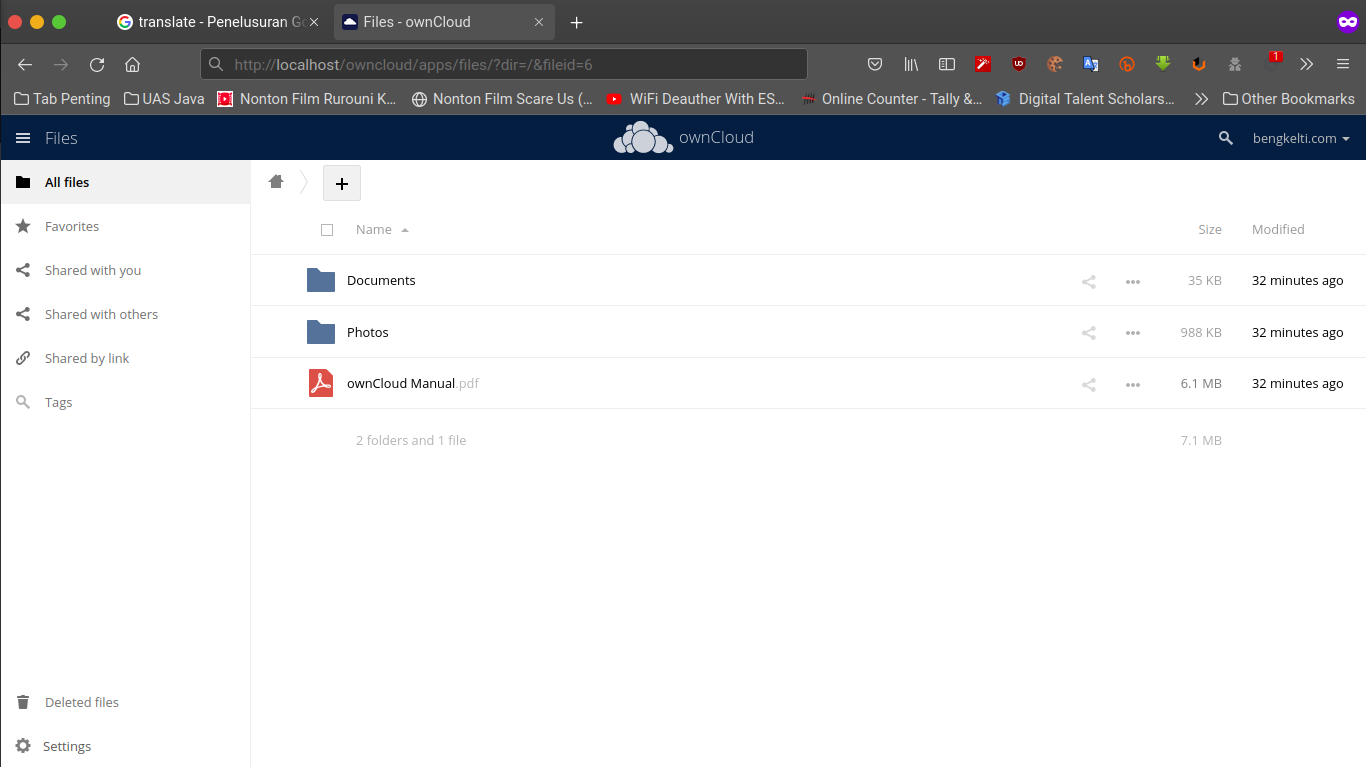
Task: Open Other Bookmarks folder
Action: pyautogui.click(x=1288, y=98)
